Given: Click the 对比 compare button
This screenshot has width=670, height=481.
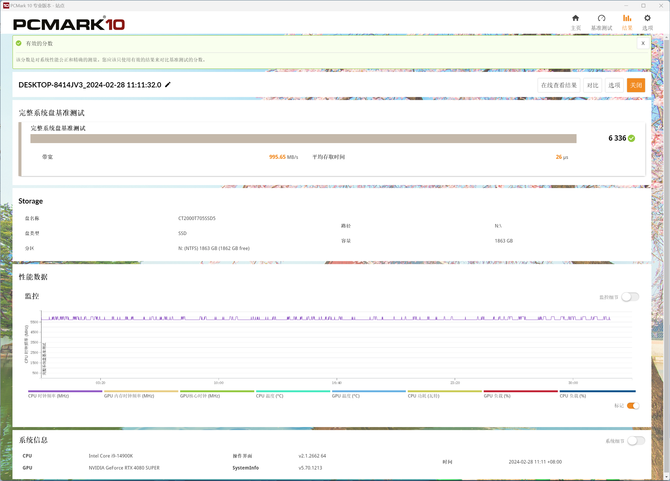Looking at the screenshot, I should pos(592,85).
